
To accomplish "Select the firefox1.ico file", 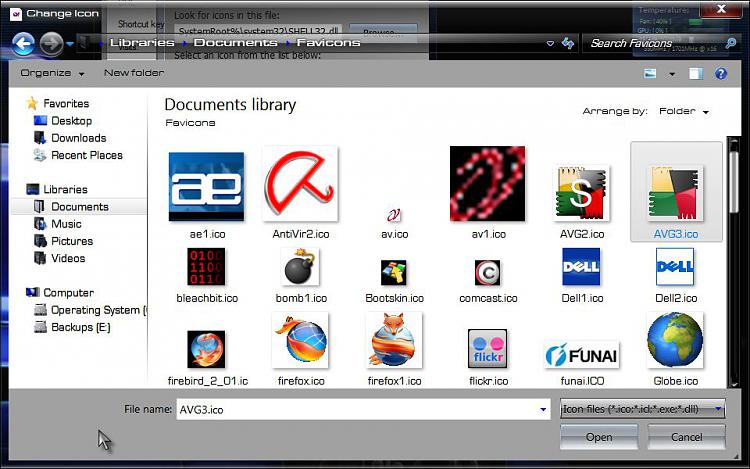I will coord(394,349).
